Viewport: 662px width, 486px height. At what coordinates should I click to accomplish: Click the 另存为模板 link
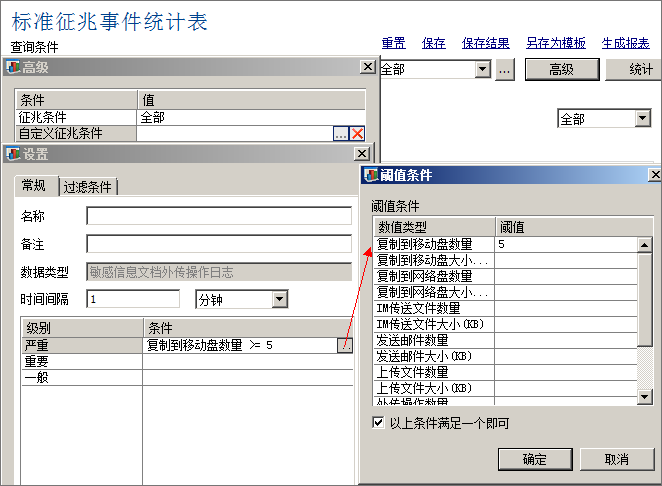pyautogui.click(x=555, y=43)
